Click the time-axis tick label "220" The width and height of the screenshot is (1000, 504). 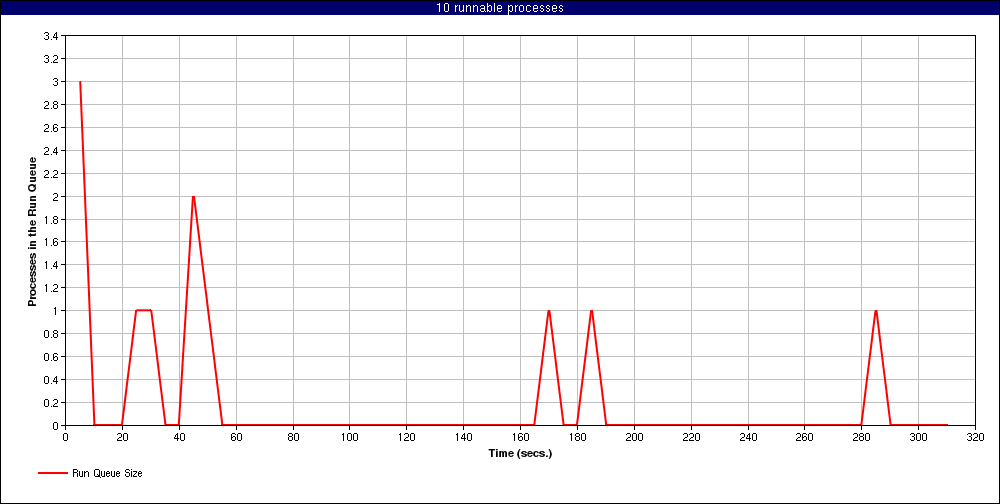[x=691, y=437]
